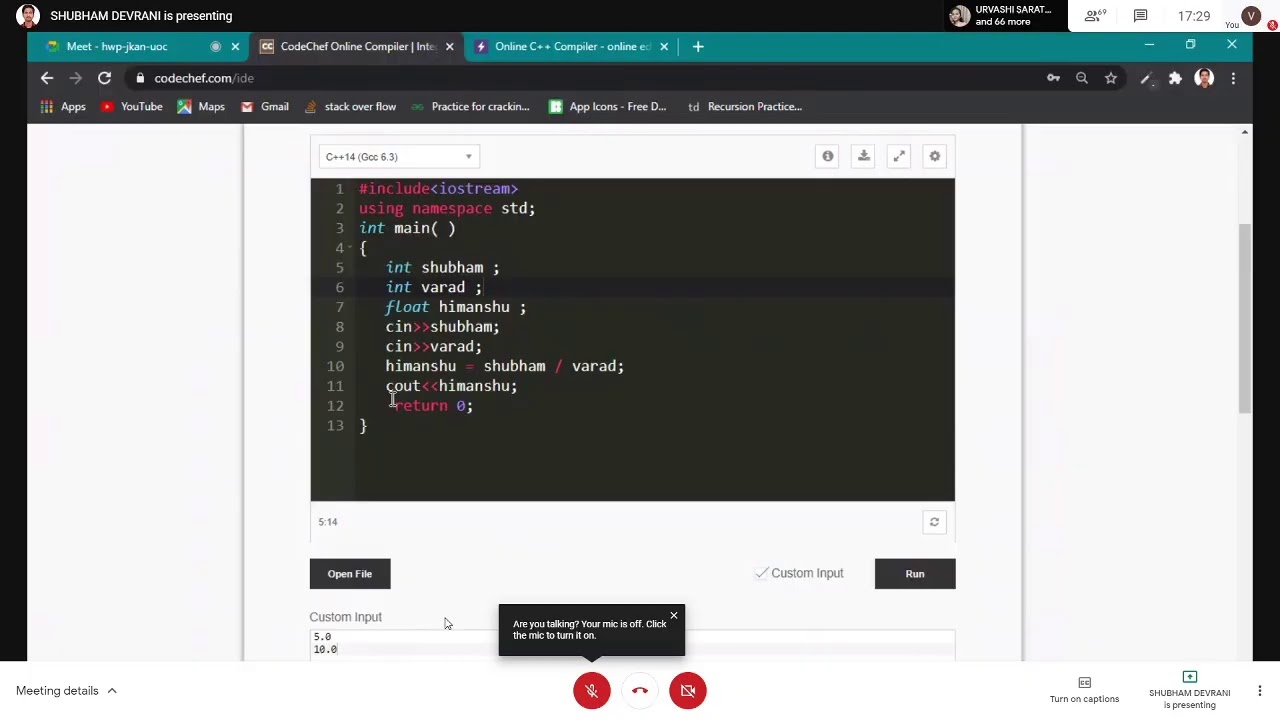
Task: Open the Gmail bookmark
Action: (x=265, y=106)
